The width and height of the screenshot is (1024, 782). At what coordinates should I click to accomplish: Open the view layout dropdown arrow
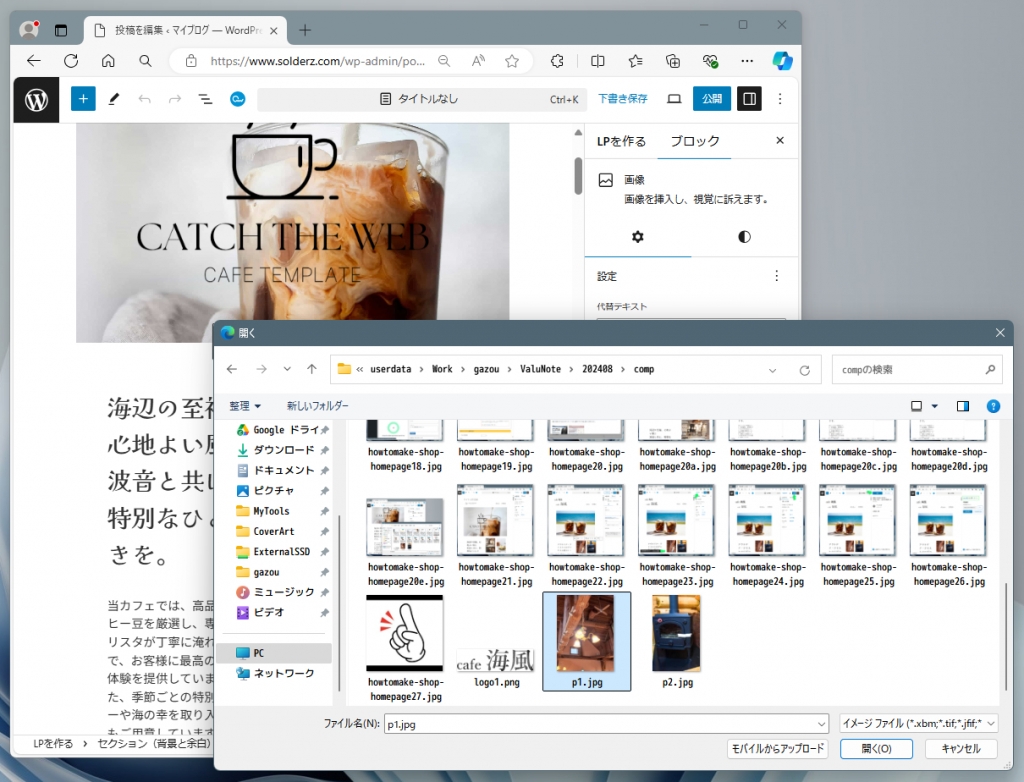[935, 406]
